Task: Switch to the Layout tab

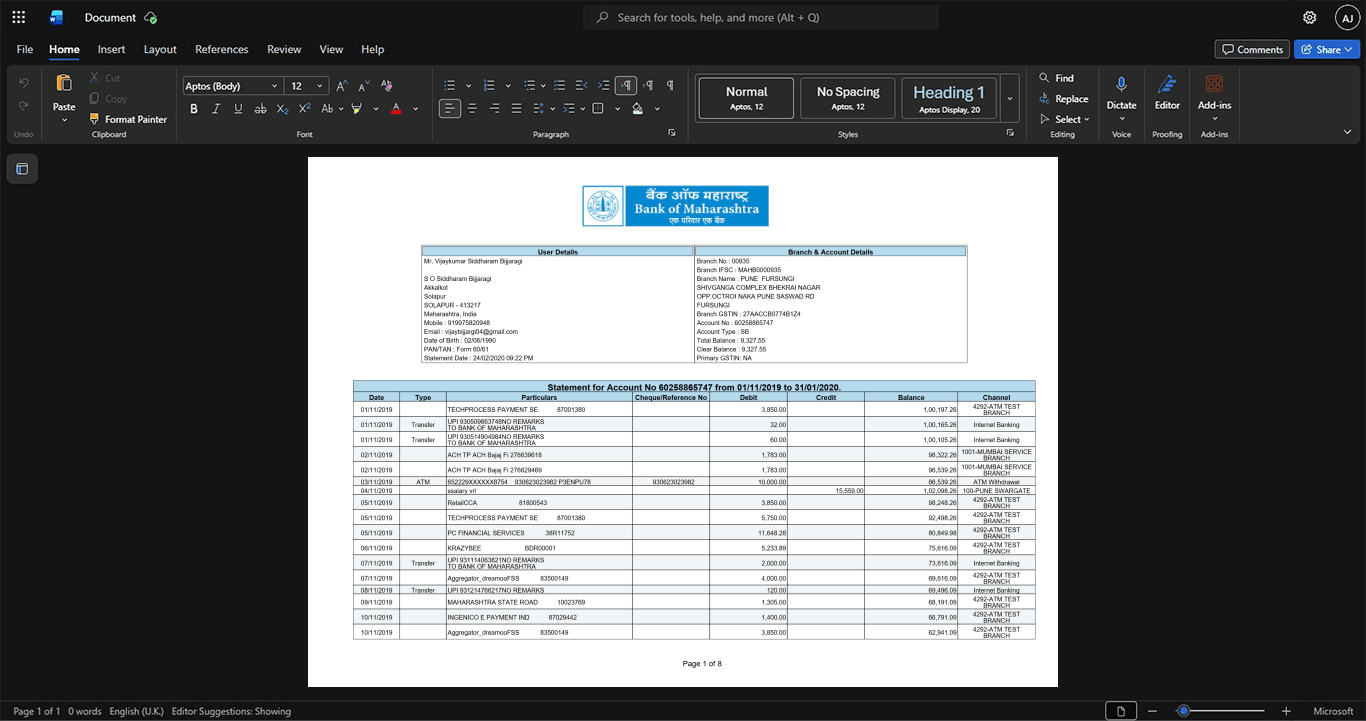Action: pos(160,49)
